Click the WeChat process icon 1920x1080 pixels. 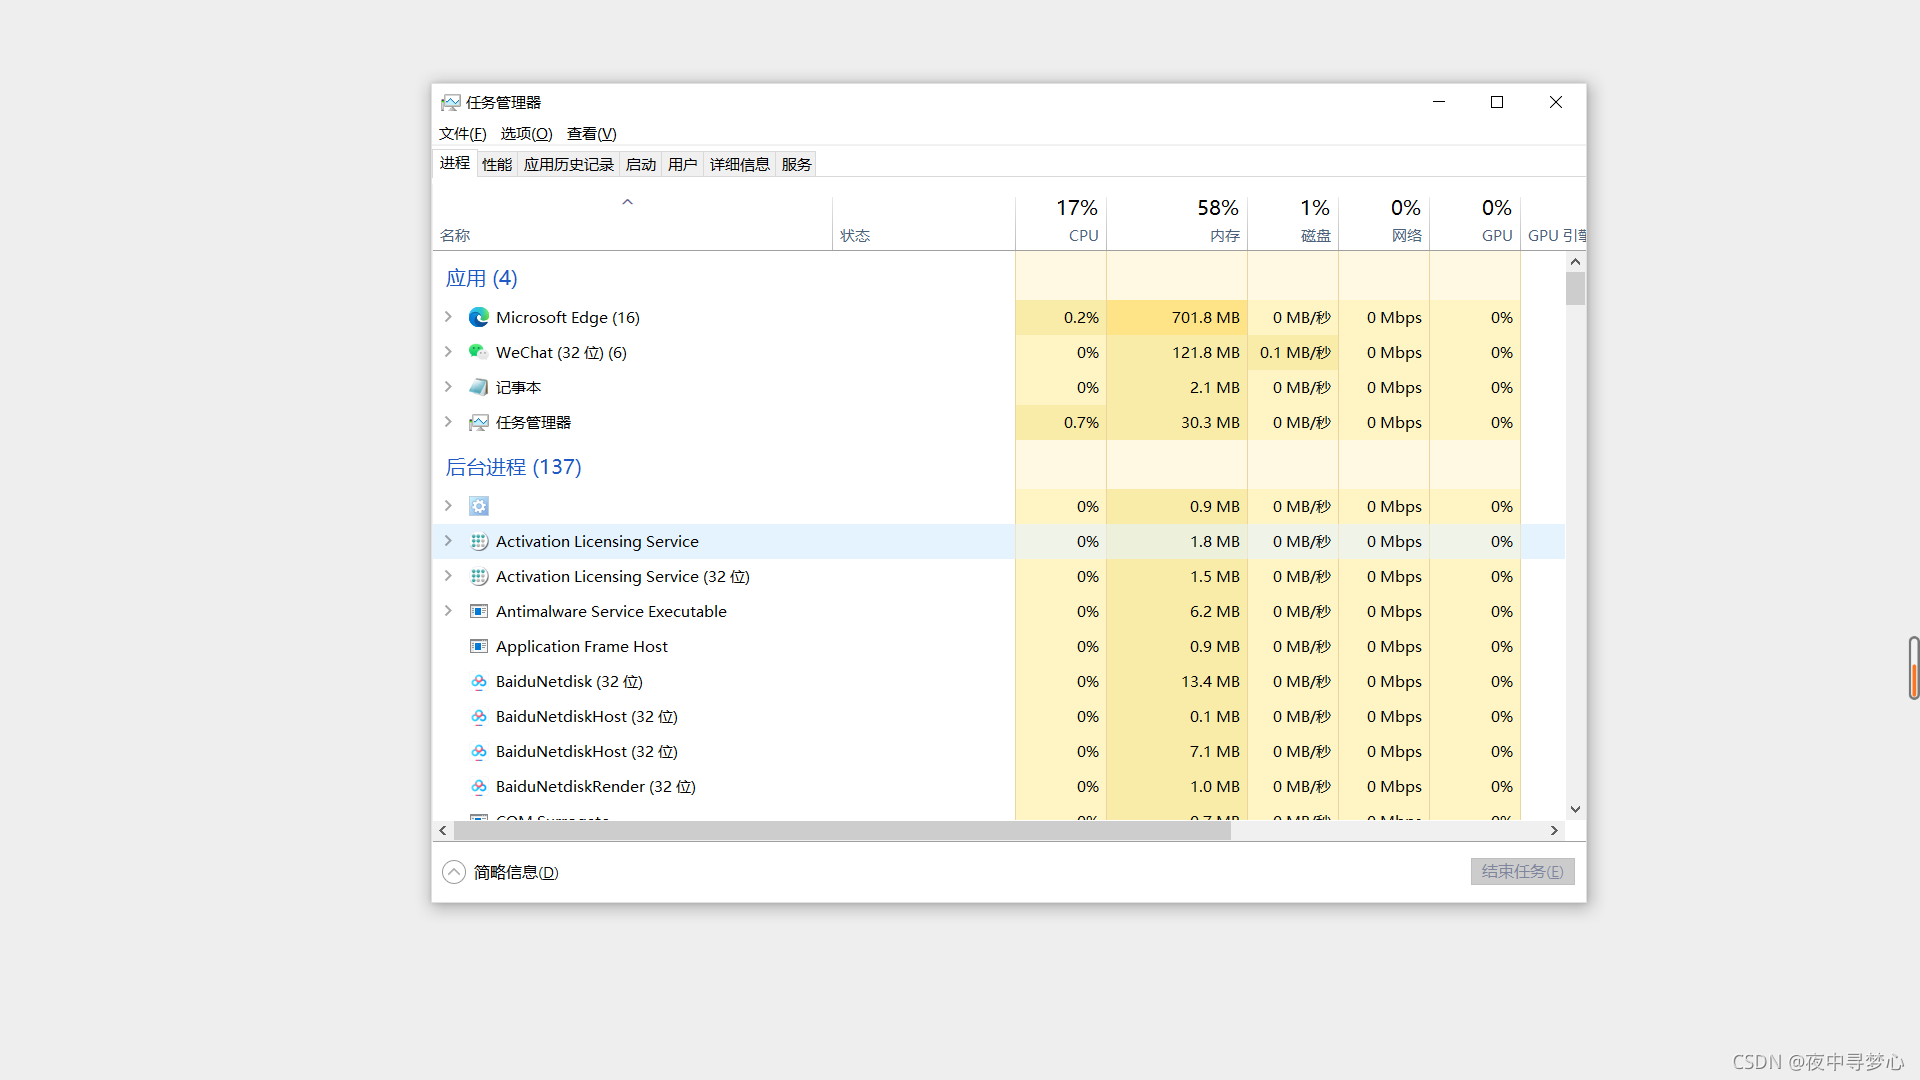pyautogui.click(x=479, y=352)
